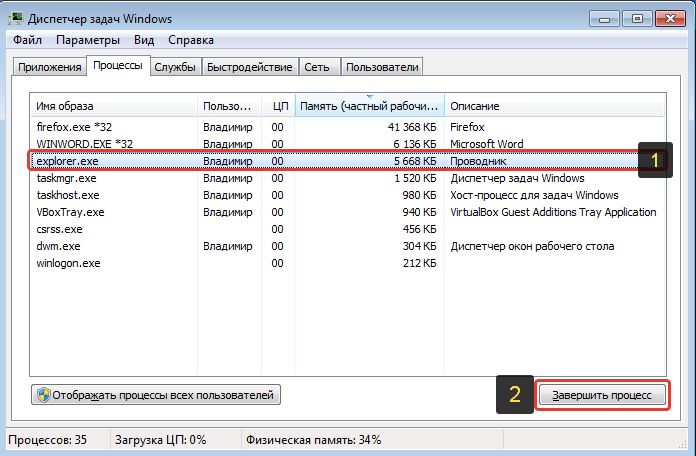Click the Microsoft Word description
696x456 pixels.
(487, 144)
